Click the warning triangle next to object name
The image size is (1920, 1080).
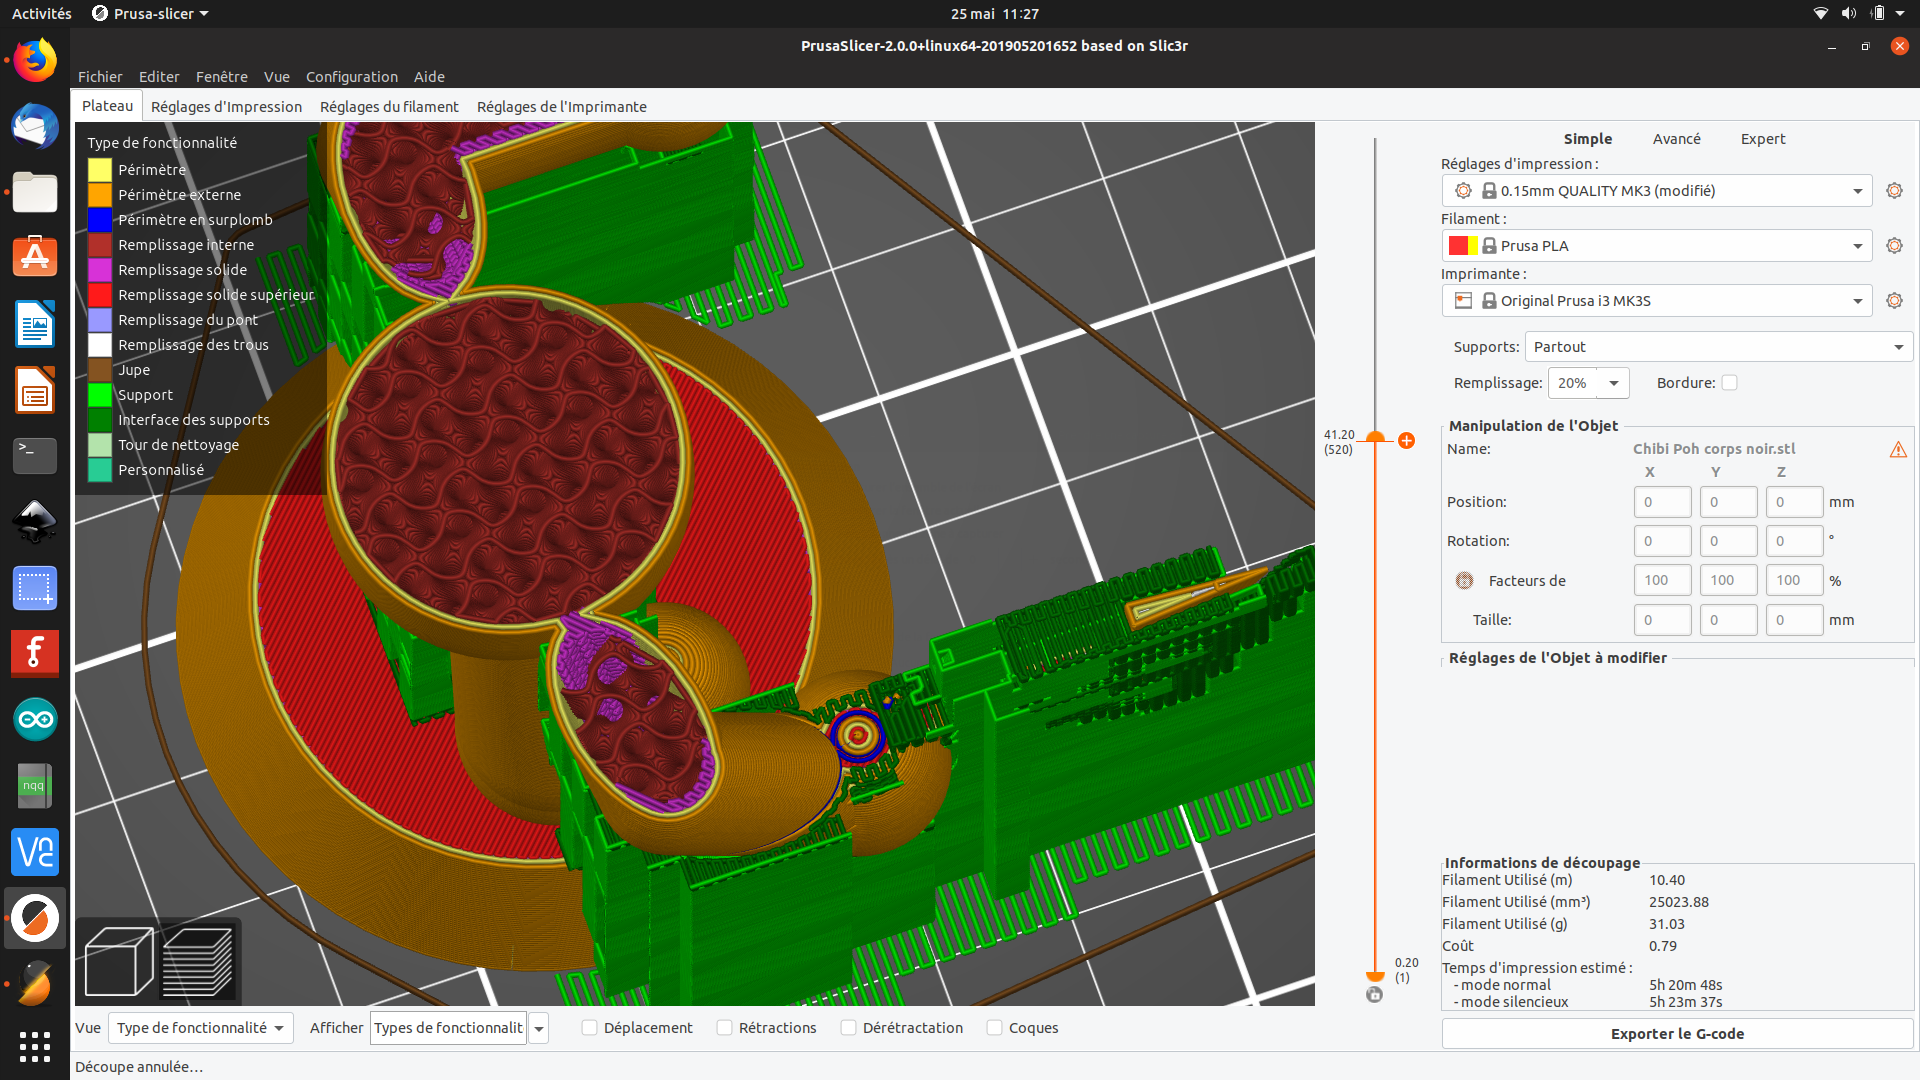point(1898,449)
